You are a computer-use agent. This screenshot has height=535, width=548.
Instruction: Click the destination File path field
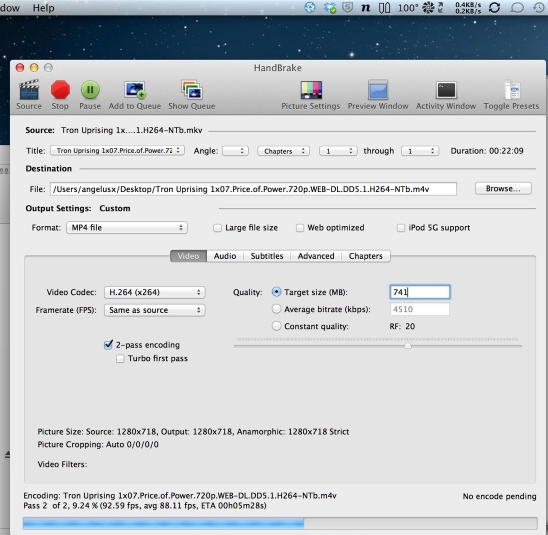pyautogui.click(x=253, y=189)
